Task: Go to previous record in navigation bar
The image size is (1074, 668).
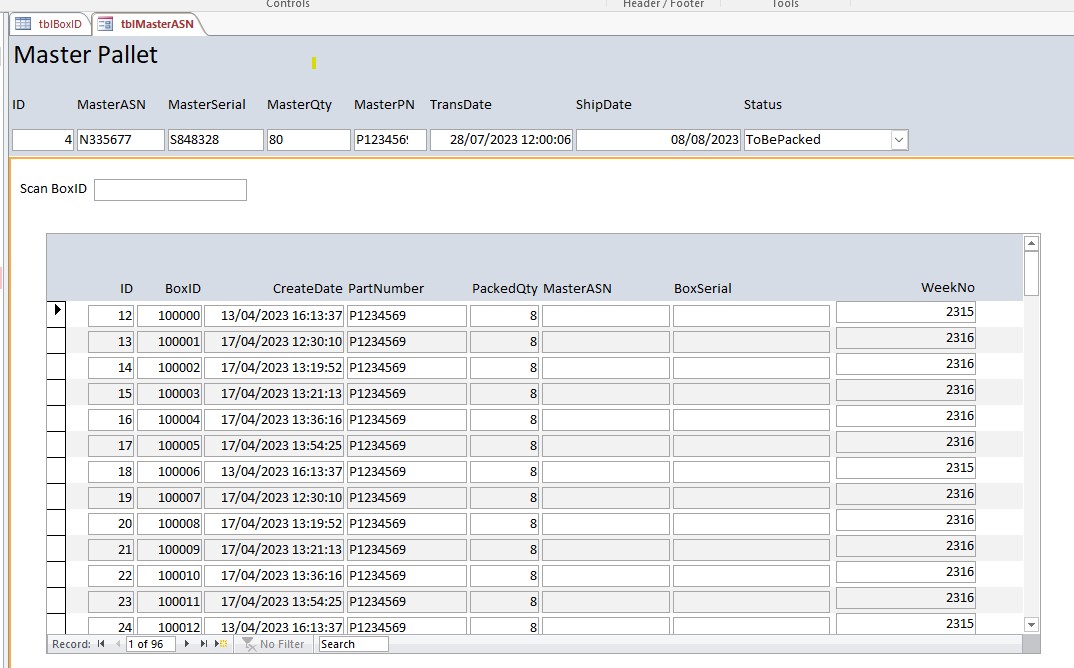Action: (117, 644)
